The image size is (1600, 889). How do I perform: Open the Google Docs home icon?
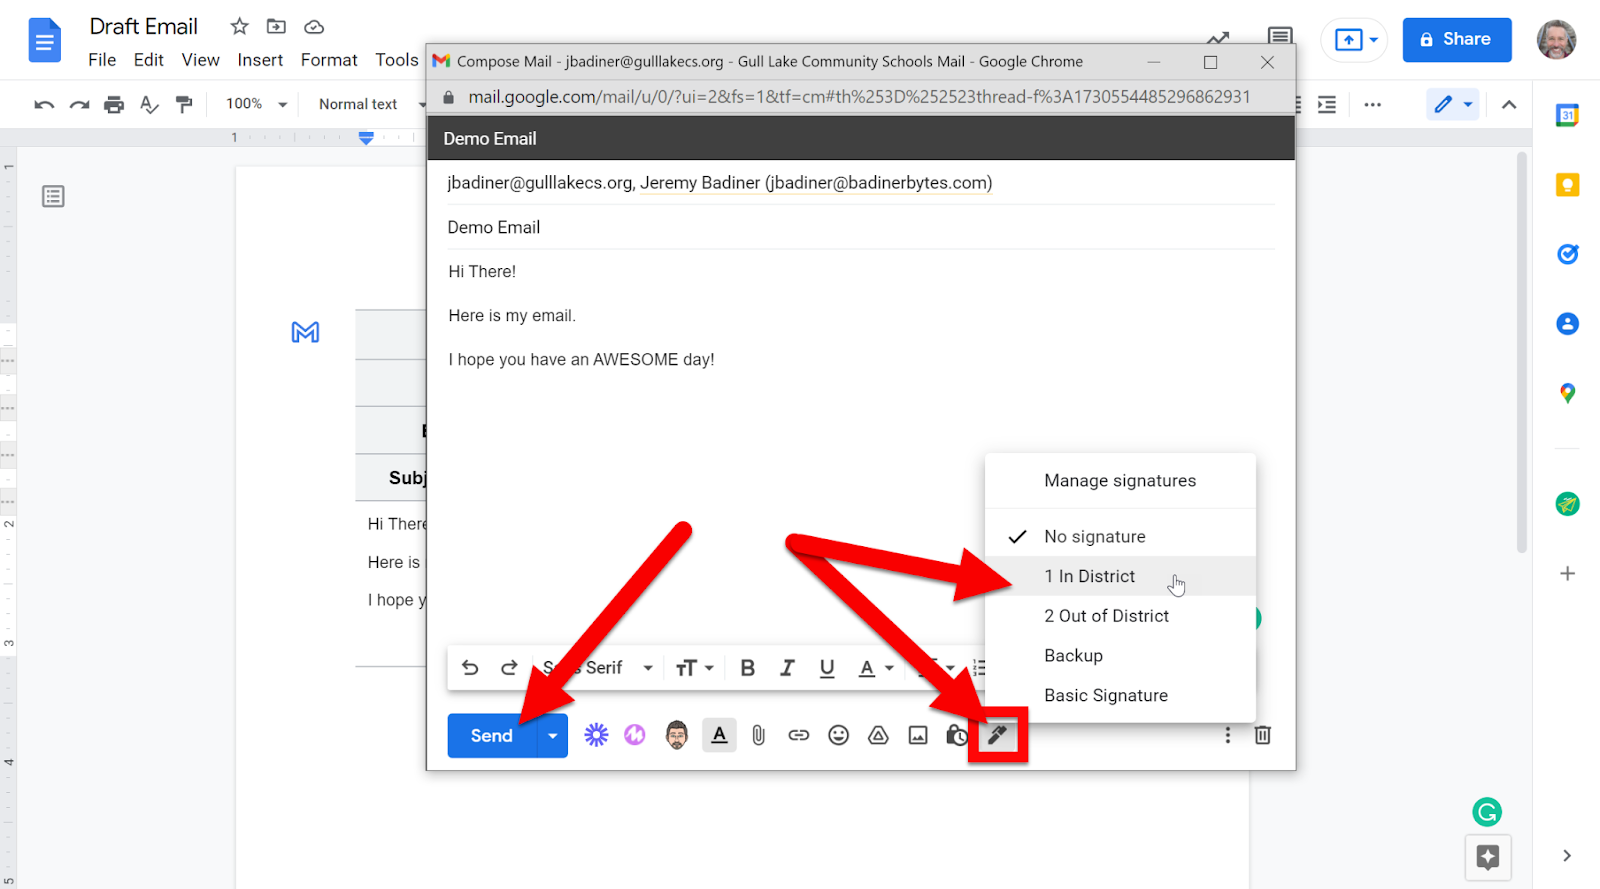point(45,42)
